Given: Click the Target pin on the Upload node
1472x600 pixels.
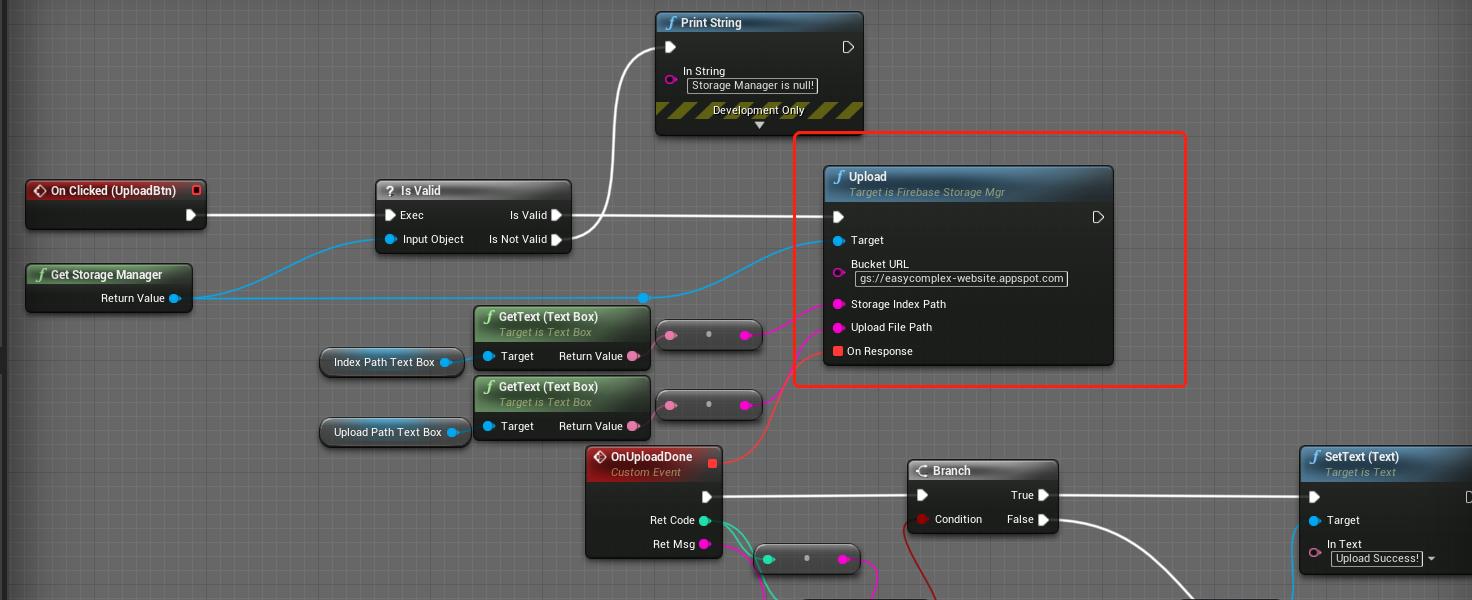Looking at the screenshot, I should pos(838,240).
